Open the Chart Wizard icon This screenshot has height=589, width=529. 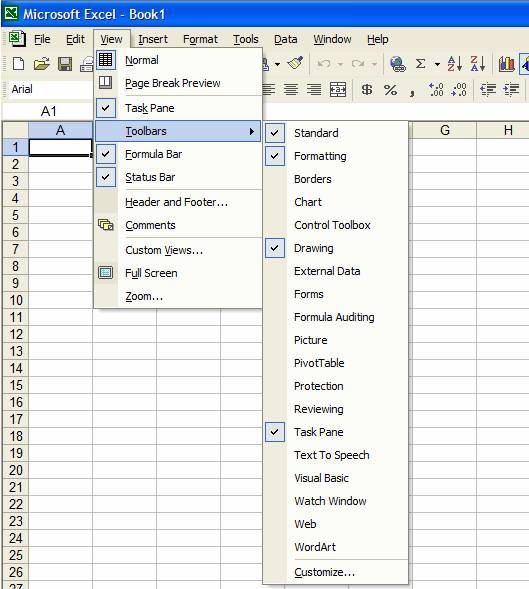coord(506,64)
